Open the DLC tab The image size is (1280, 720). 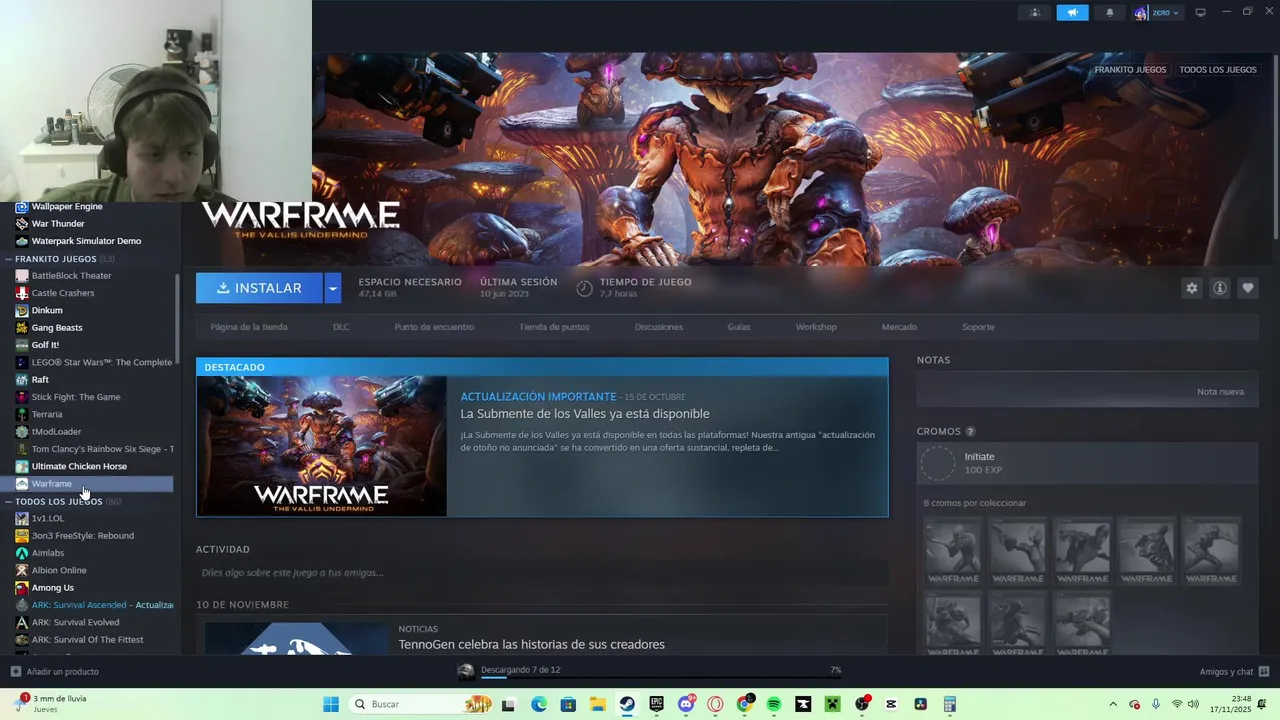[x=341, y=327]
